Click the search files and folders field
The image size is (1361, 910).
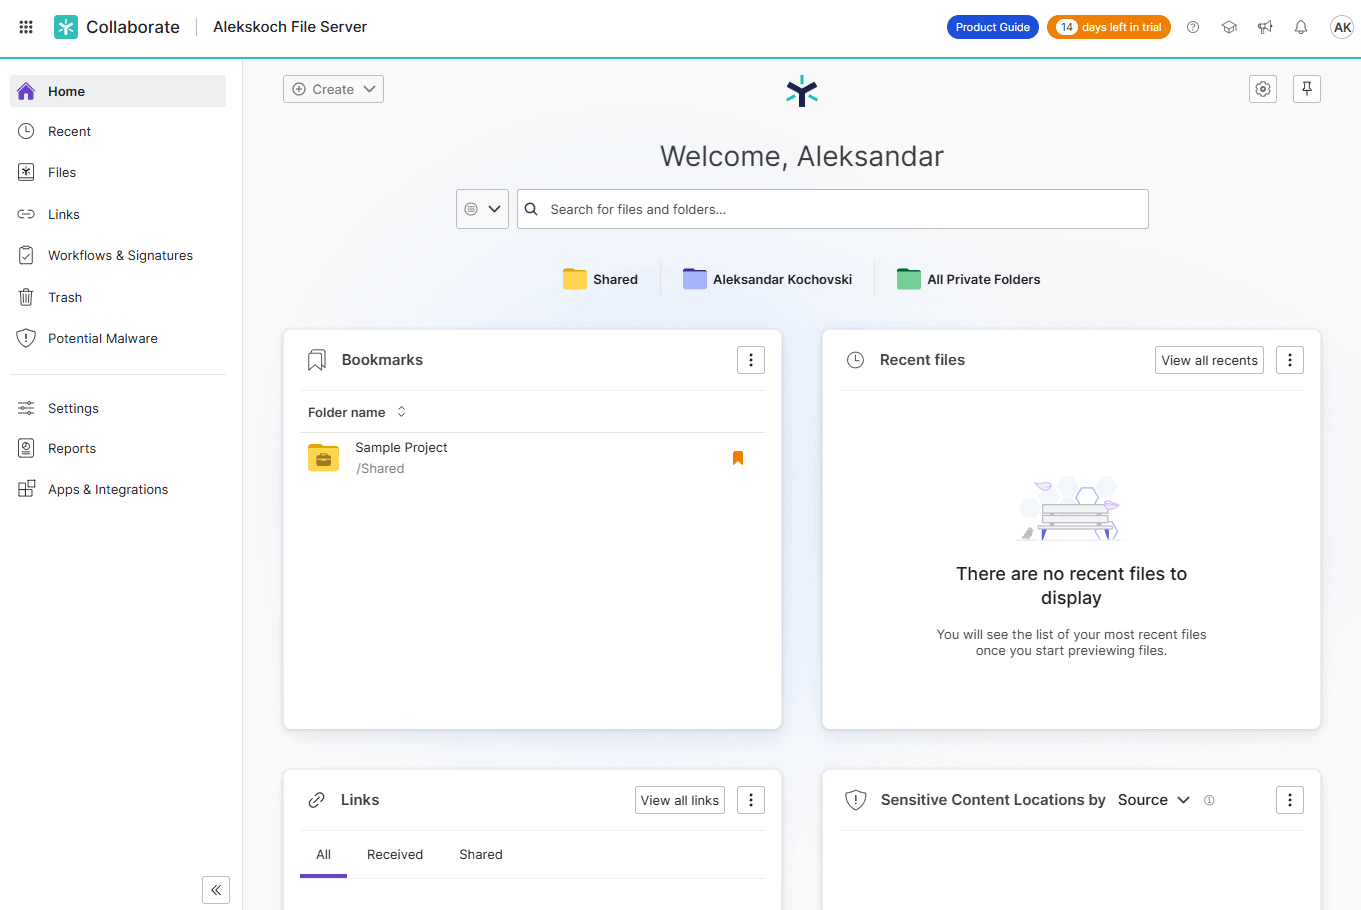coord(832,209)
